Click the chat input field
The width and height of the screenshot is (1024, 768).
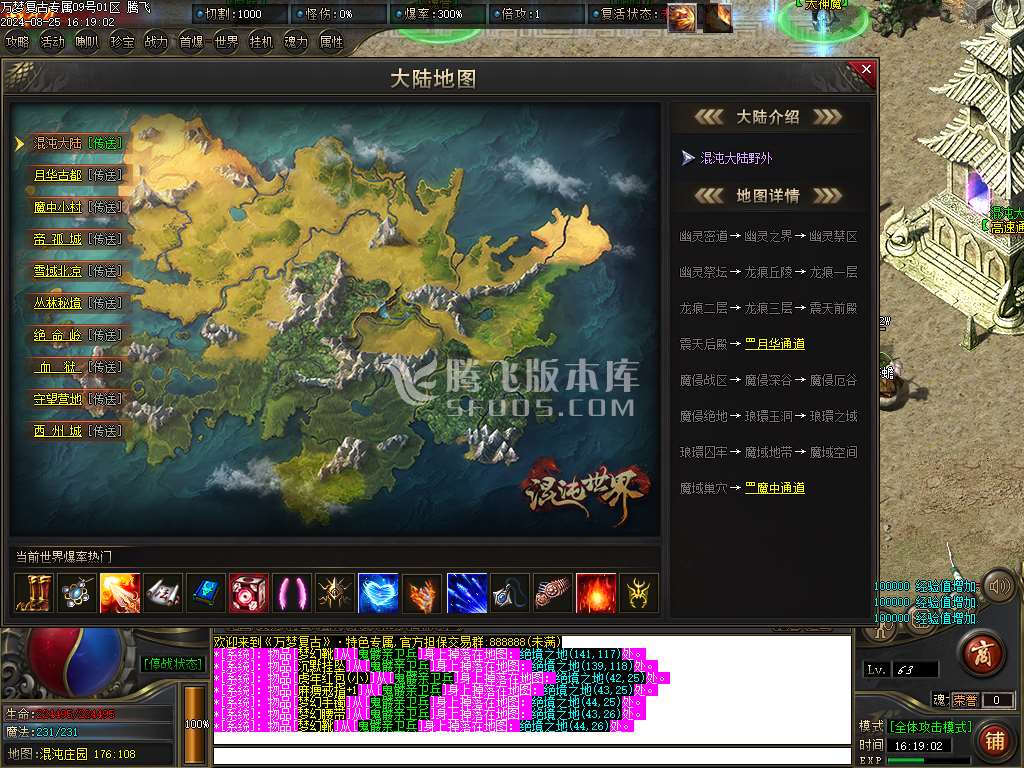(532, 756)
